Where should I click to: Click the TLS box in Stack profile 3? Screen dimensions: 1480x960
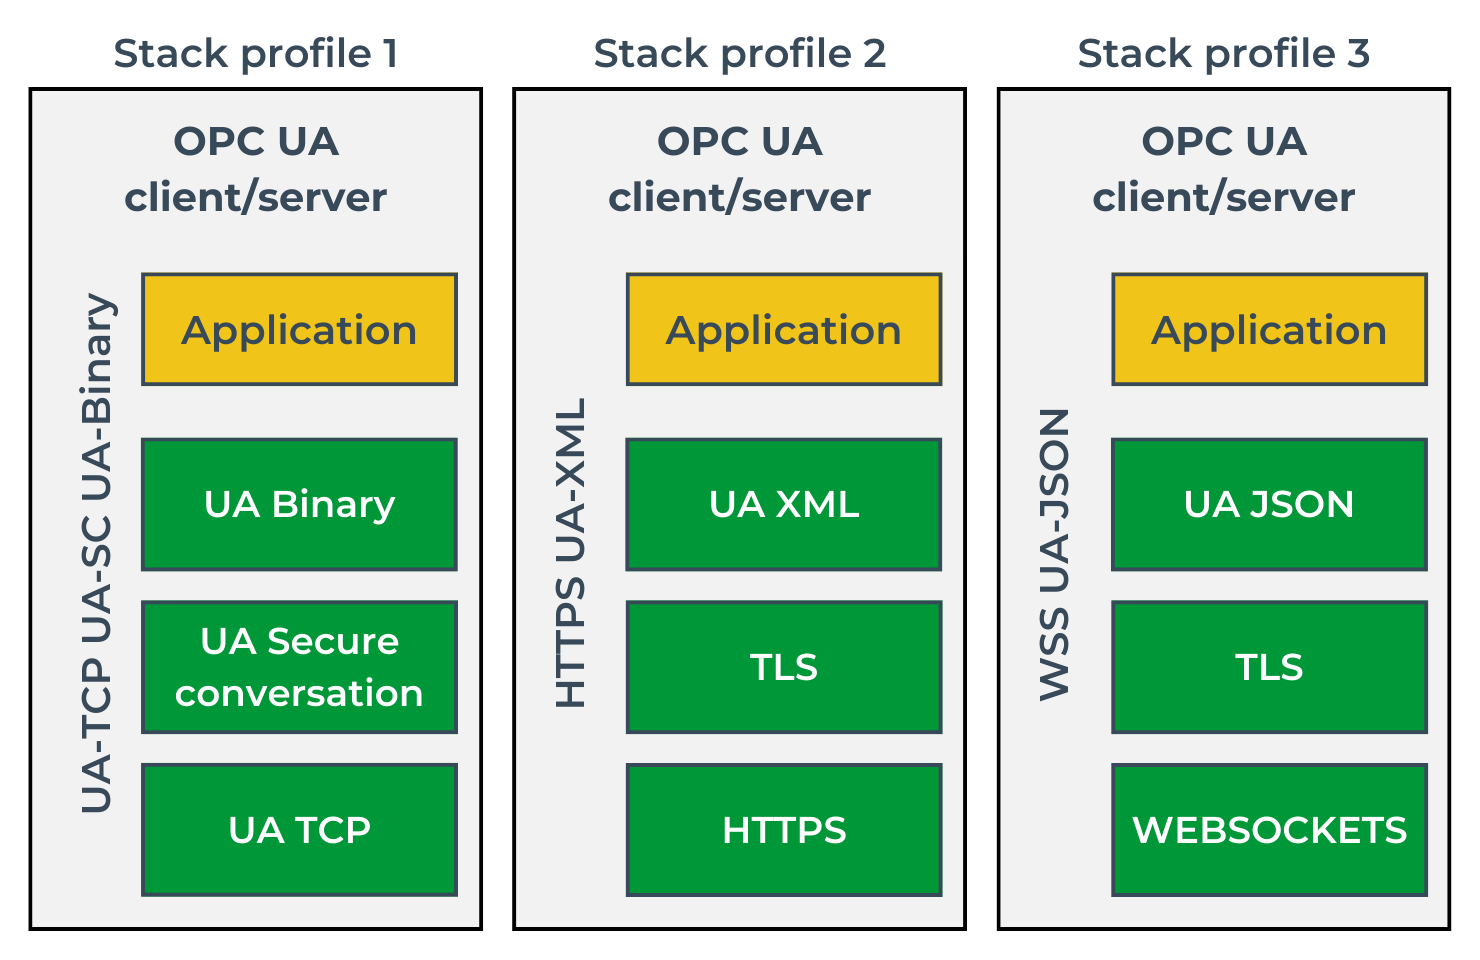(1268, 667)
